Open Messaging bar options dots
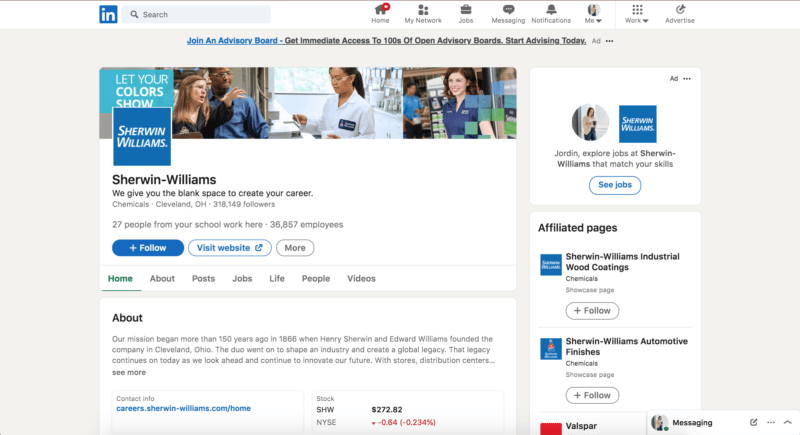800x435 pixels. [771, 422]
